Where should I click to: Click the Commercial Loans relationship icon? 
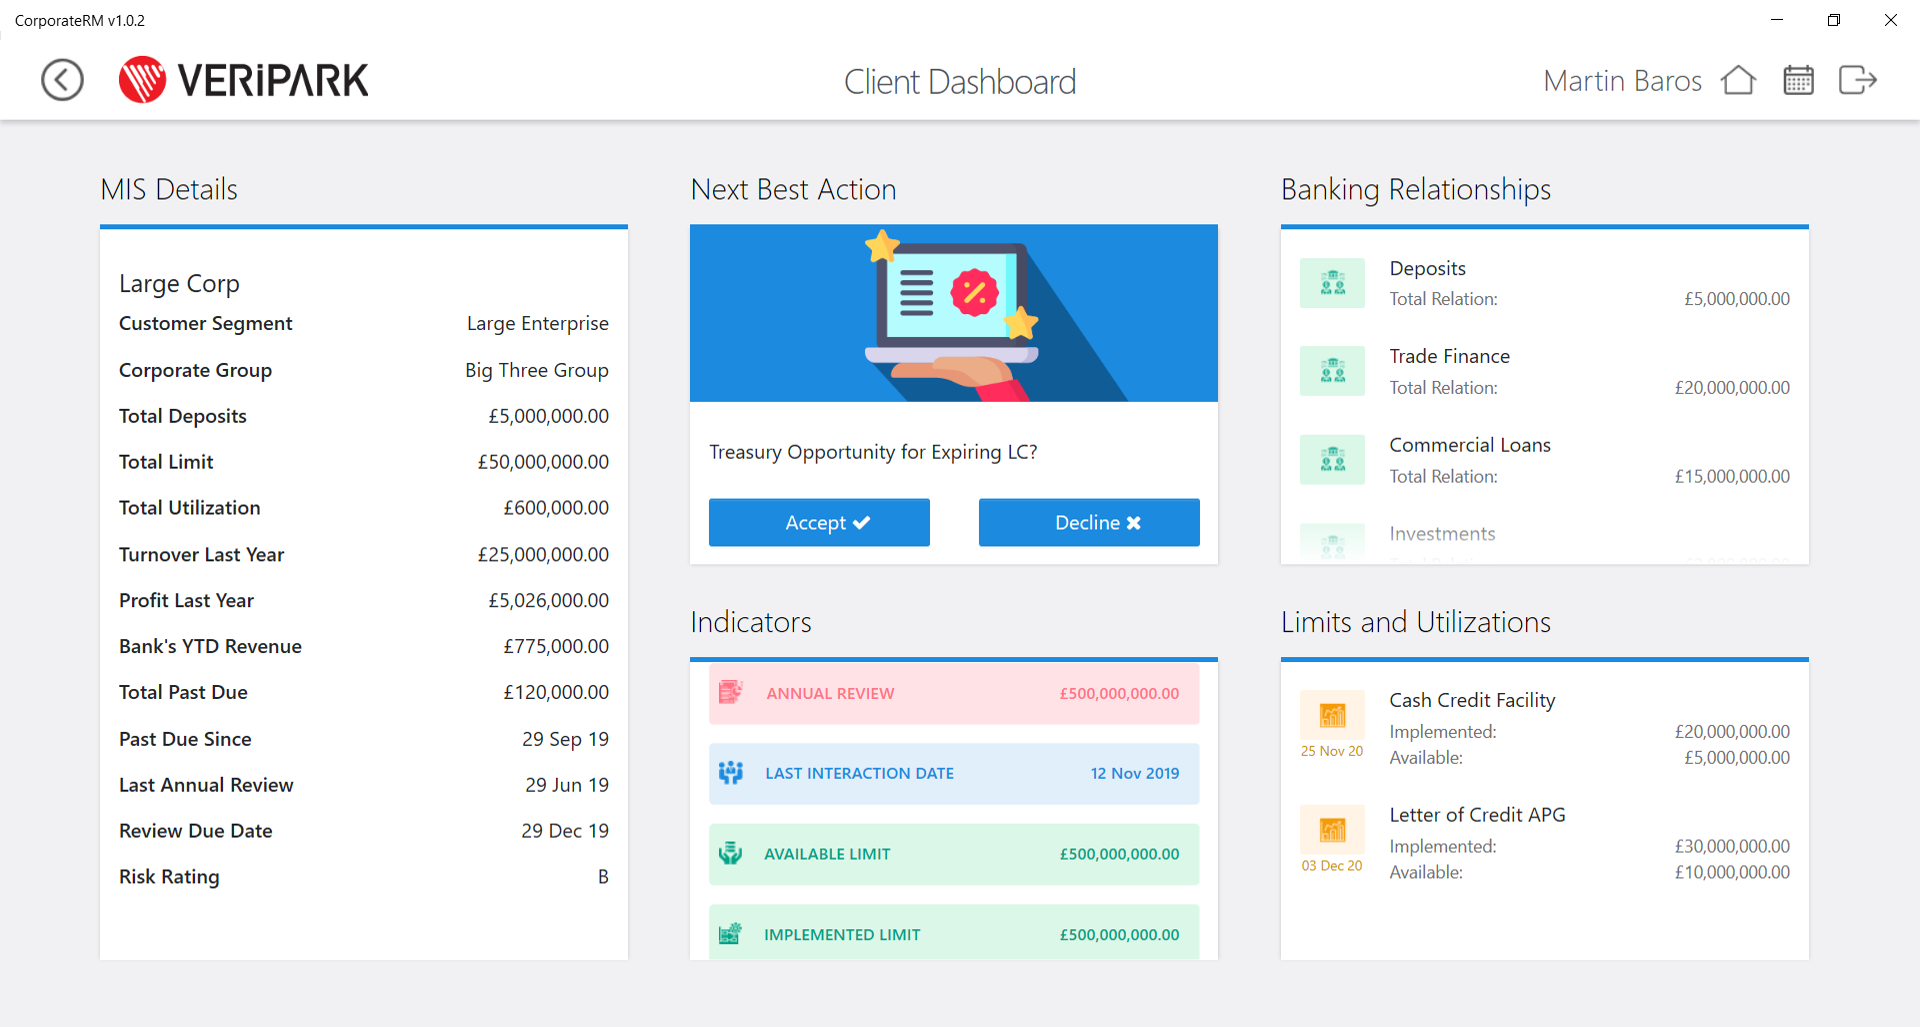tap(1332, 460)
